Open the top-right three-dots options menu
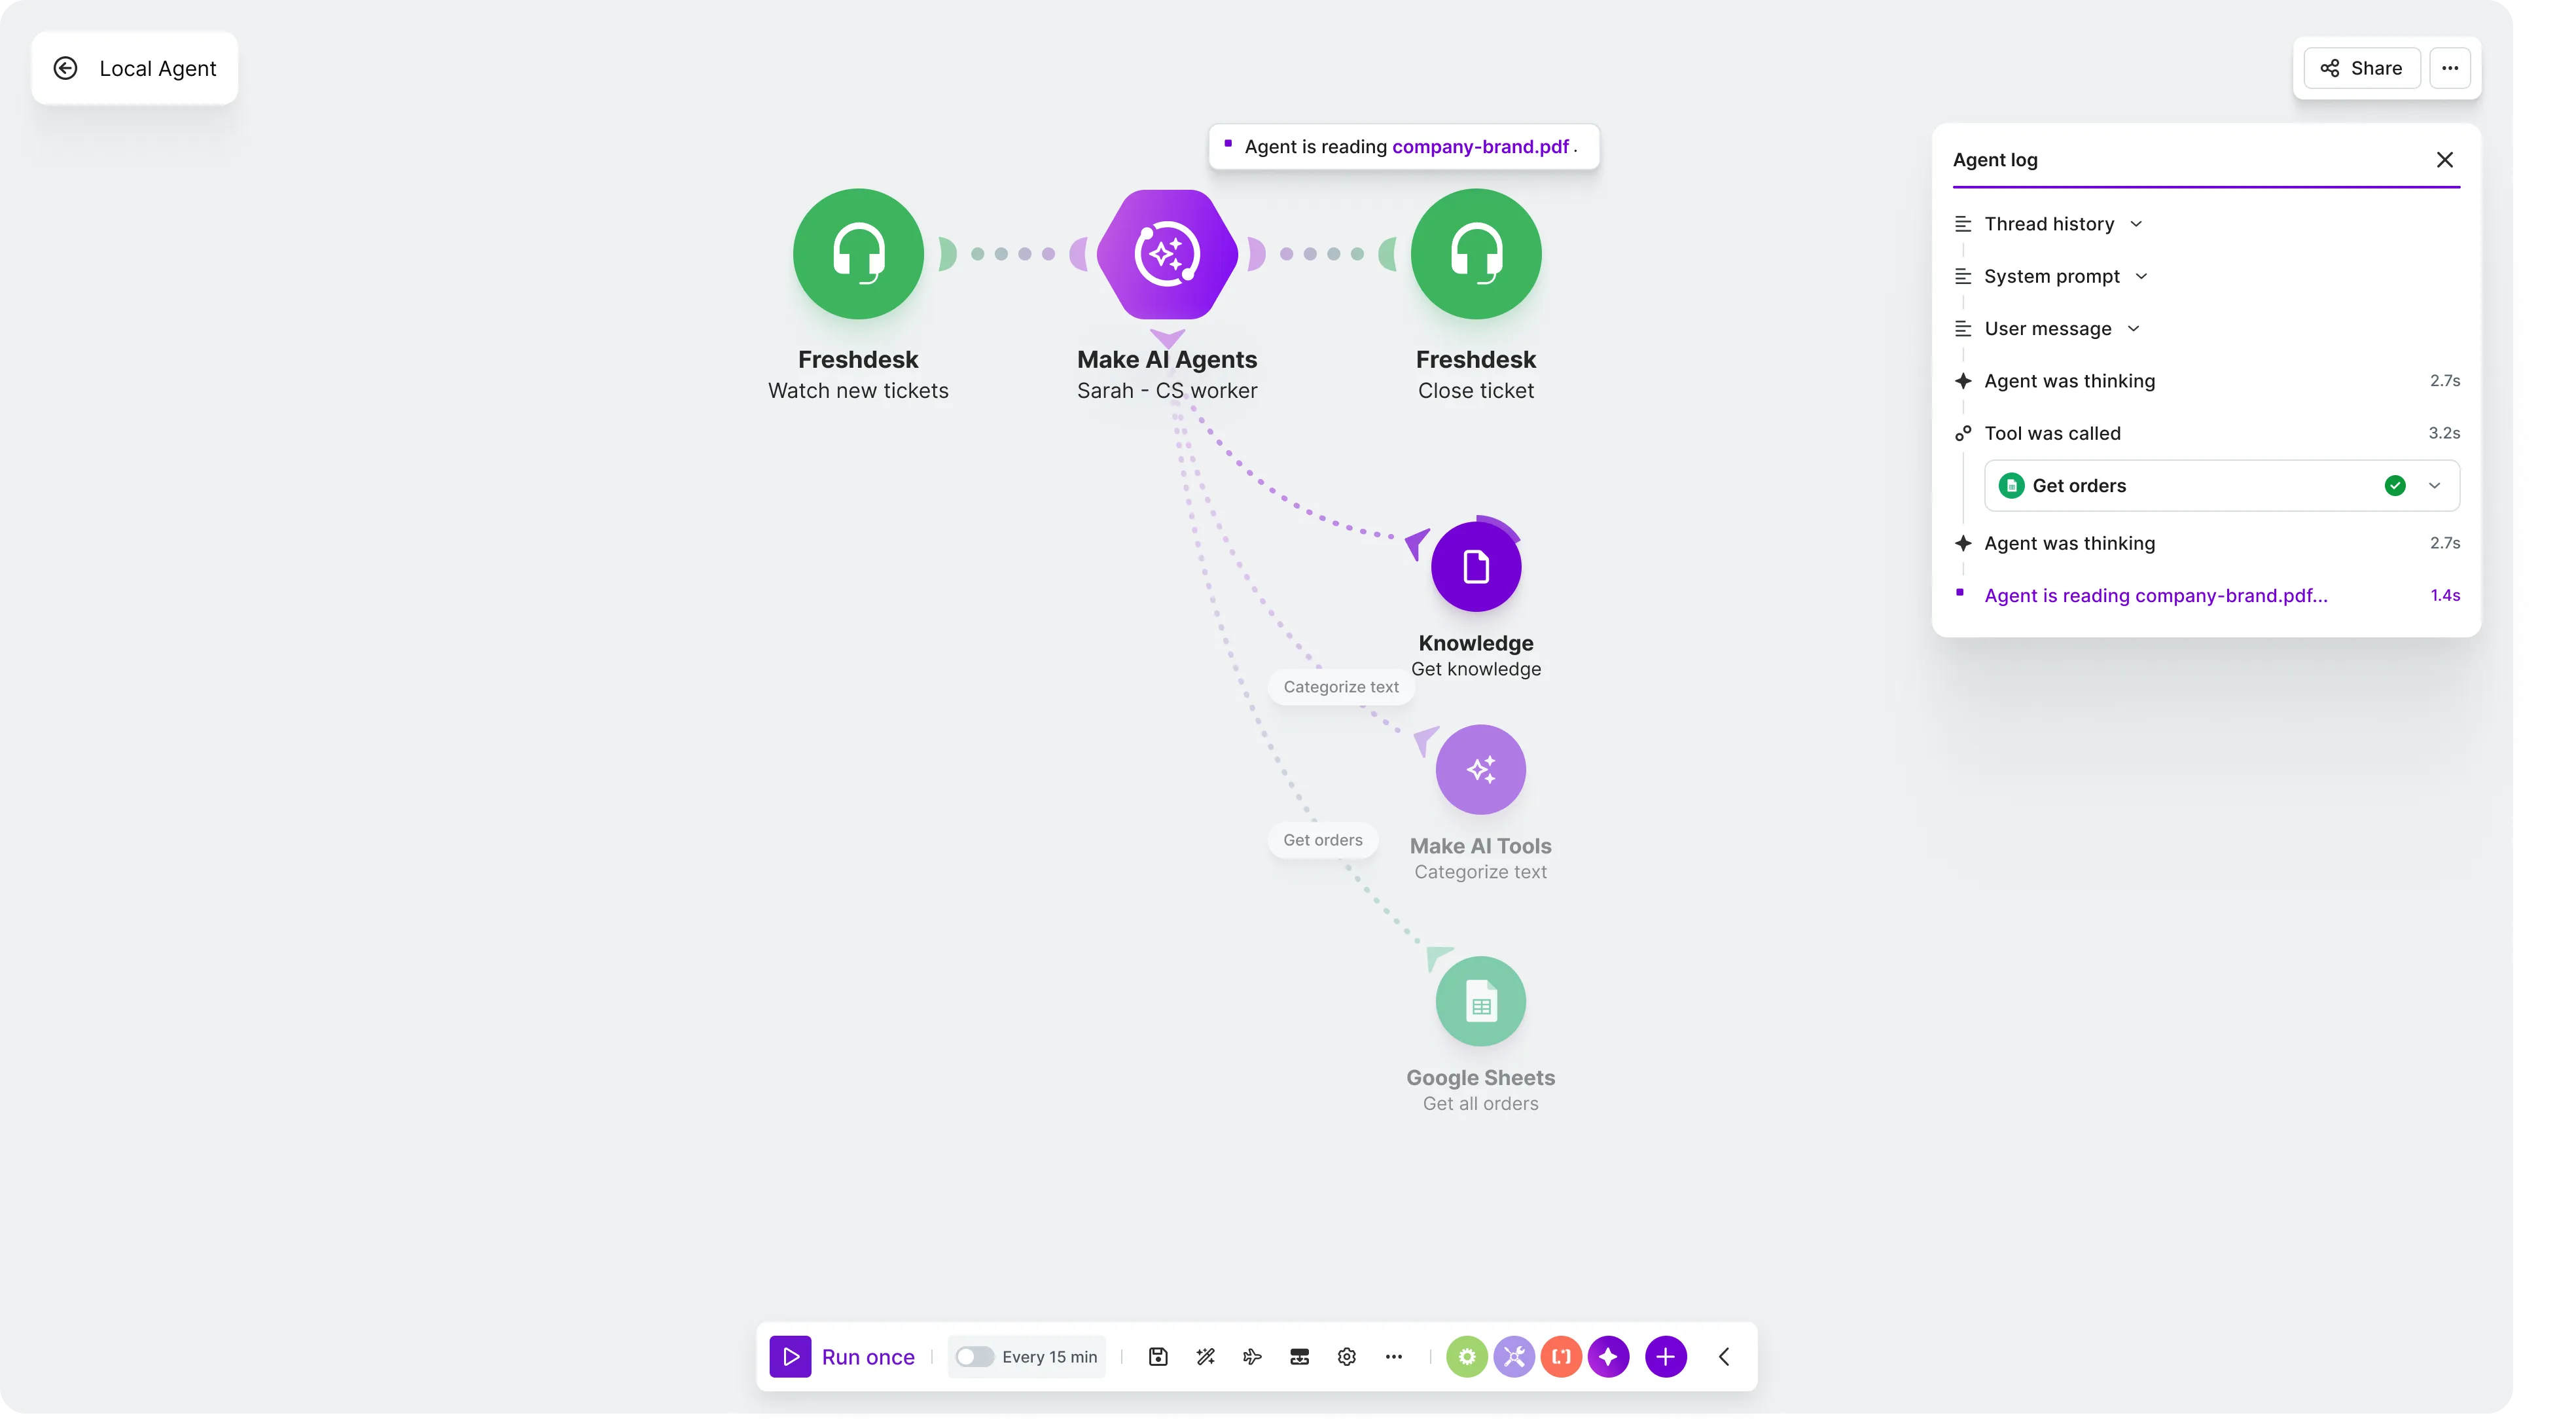The width and height of the screenshot is (2576, 1428). click(2450, 68)
